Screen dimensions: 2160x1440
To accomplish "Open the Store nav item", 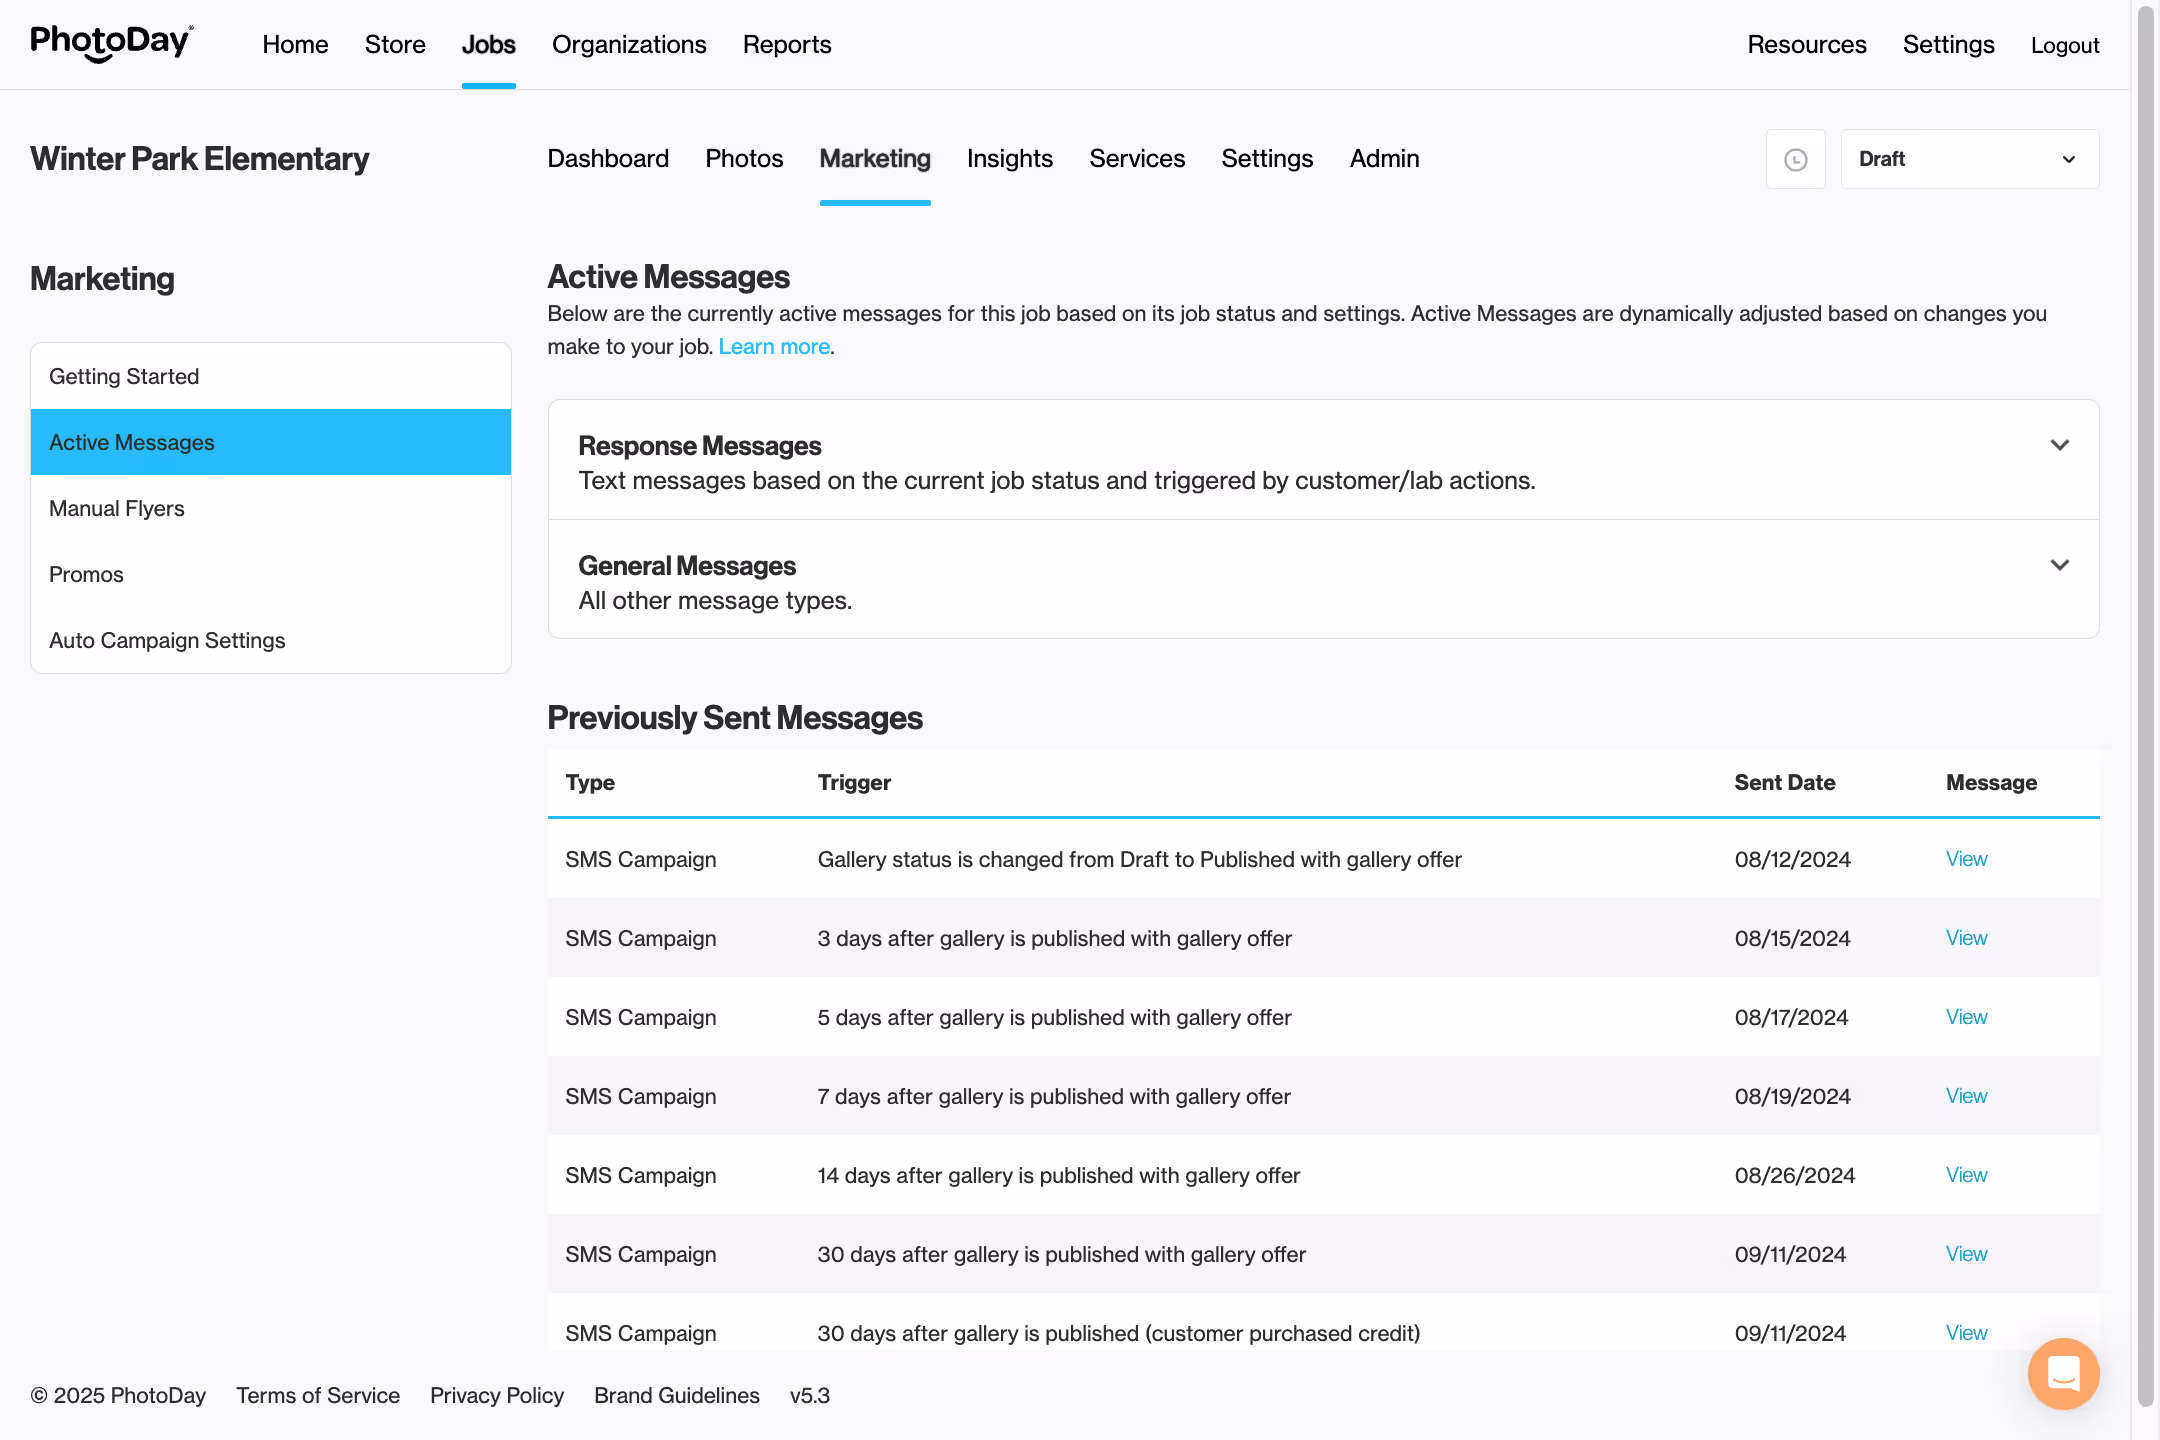I will click(x=395, y=45).
